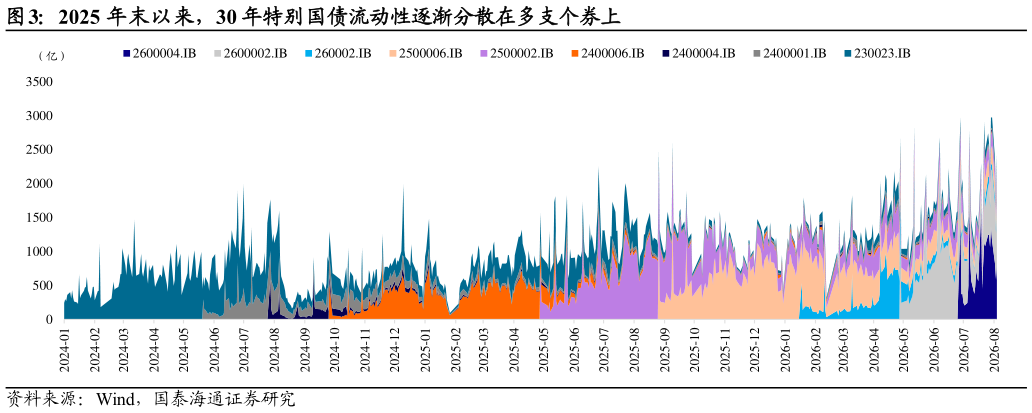
Task: Click x-axis date 2025-02
Action: pos(453,352)
